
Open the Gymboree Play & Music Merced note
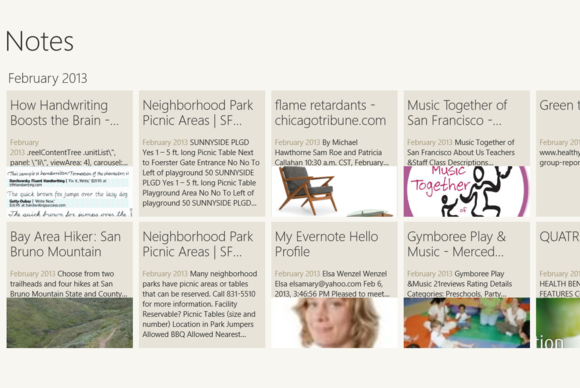click(x=467, y=285)
